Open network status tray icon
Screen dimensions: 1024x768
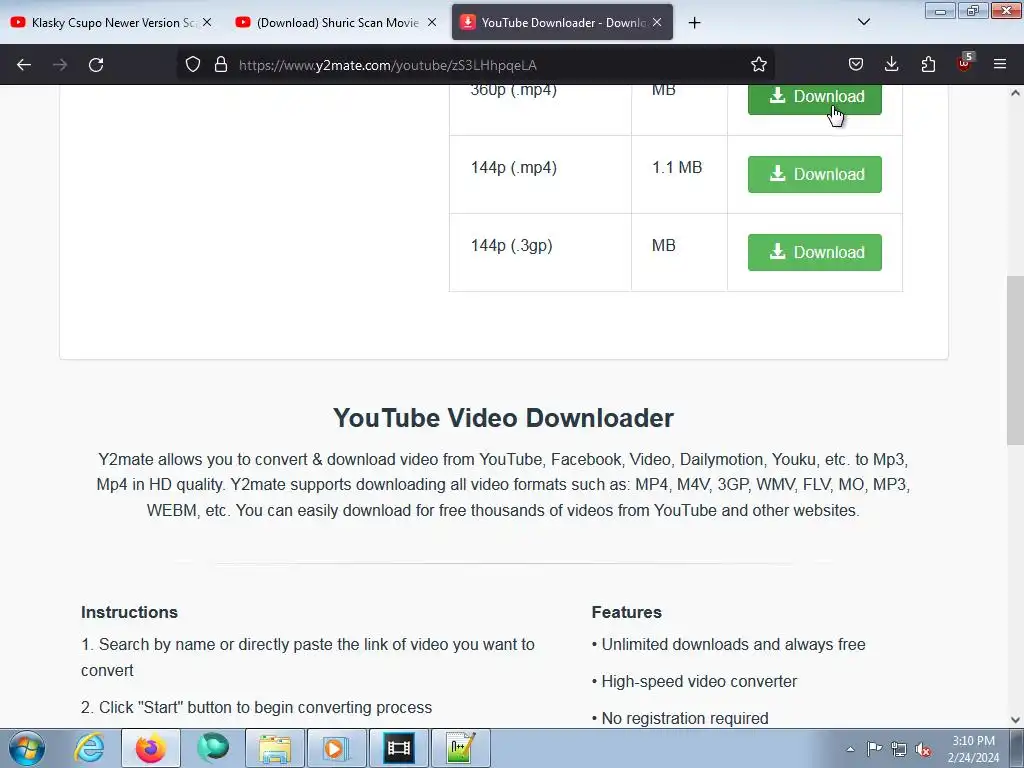pyautogui.click(x=899, y=749)
